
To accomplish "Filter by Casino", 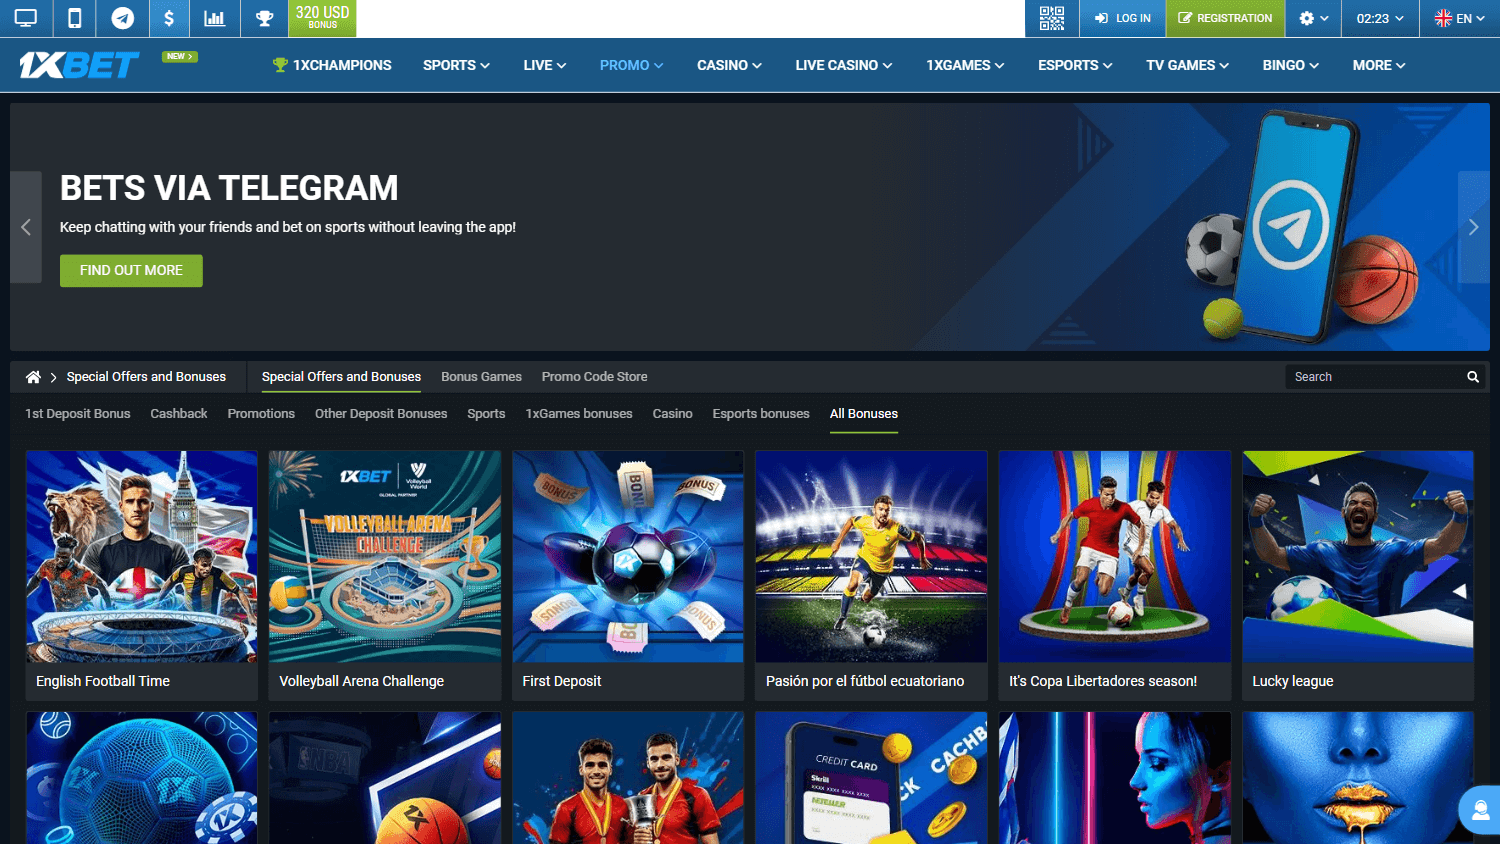I will click(673, 414).
